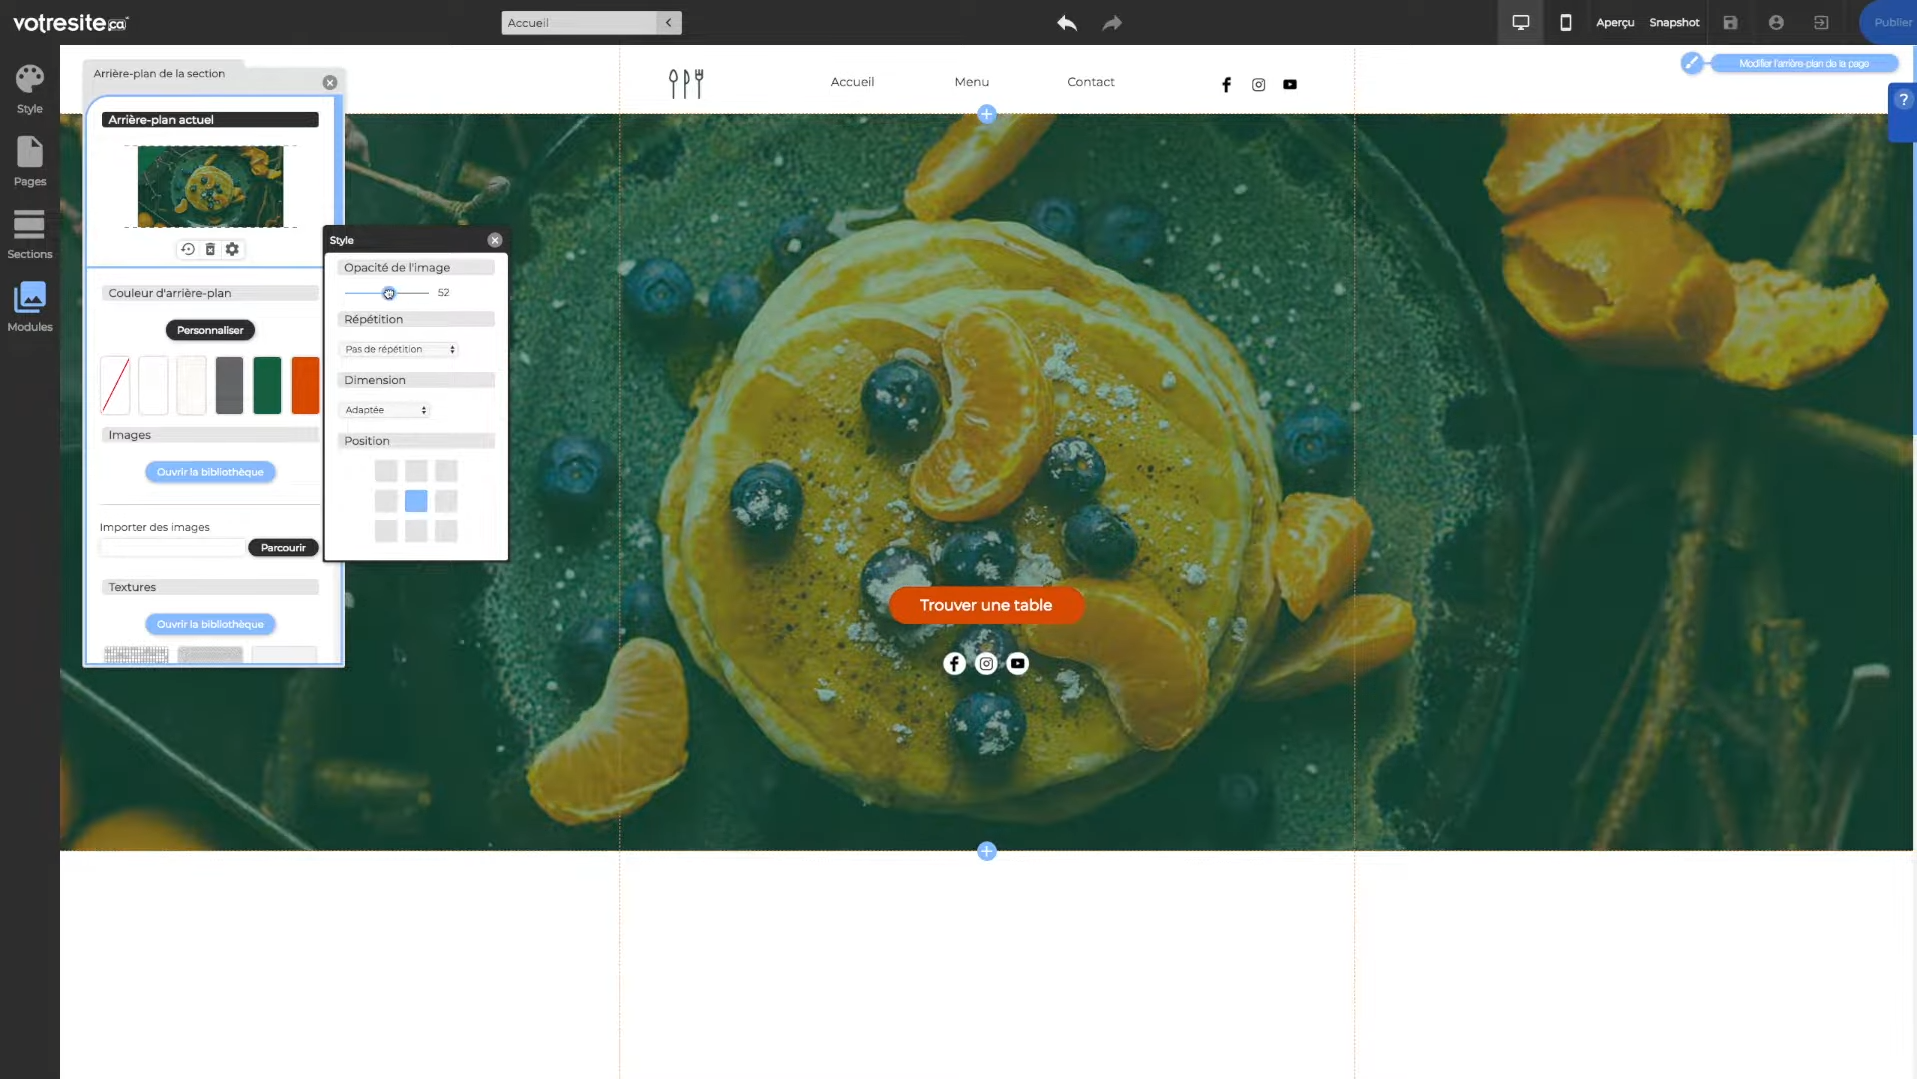Screen dimensions: 1917x1079
Task: Open background settings gear icon
Action: (232, 249)
